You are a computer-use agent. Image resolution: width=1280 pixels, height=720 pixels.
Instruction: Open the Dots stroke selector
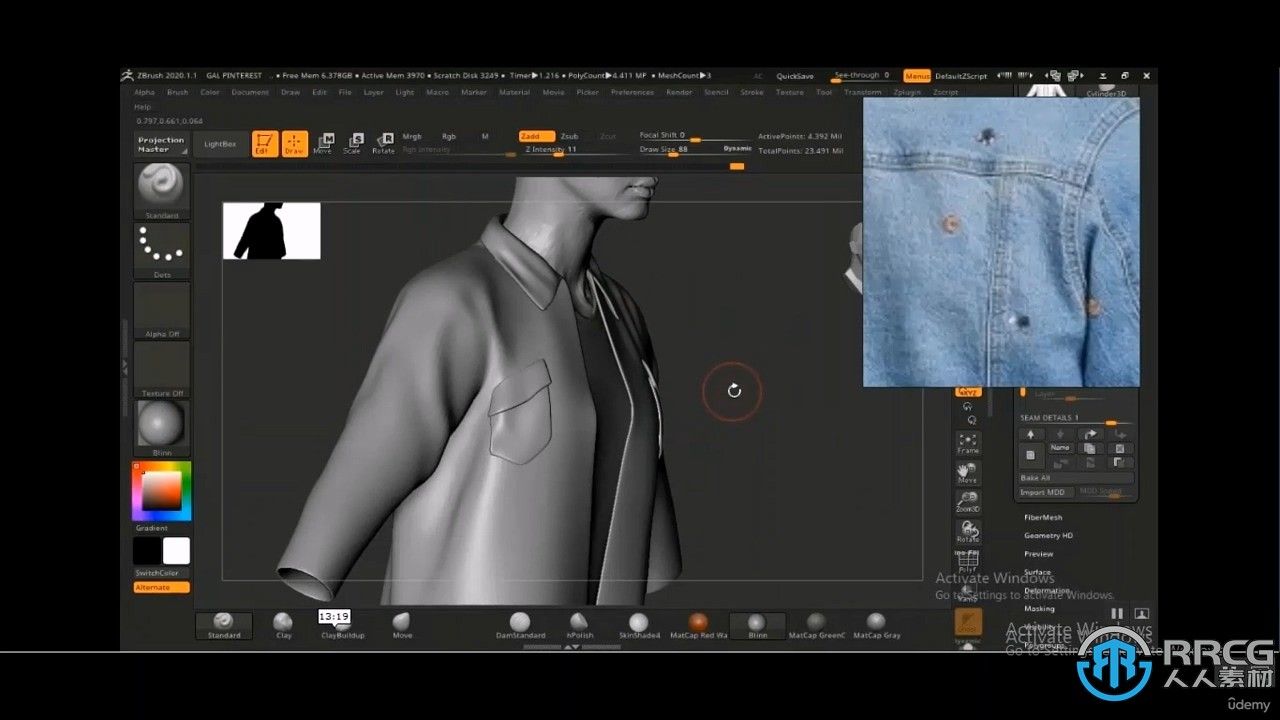(x=162, y=250)
